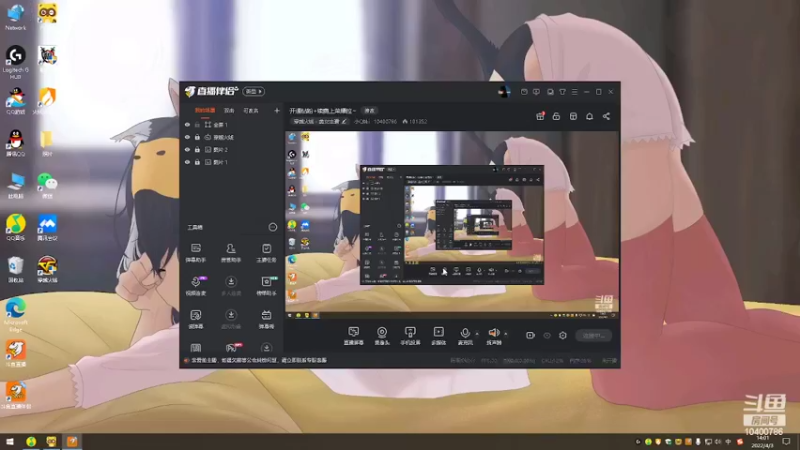The width and height of the screenshot is (800, 450).
Task: Open the danmaku TV-shaped tool
Action: pos(266,319)
